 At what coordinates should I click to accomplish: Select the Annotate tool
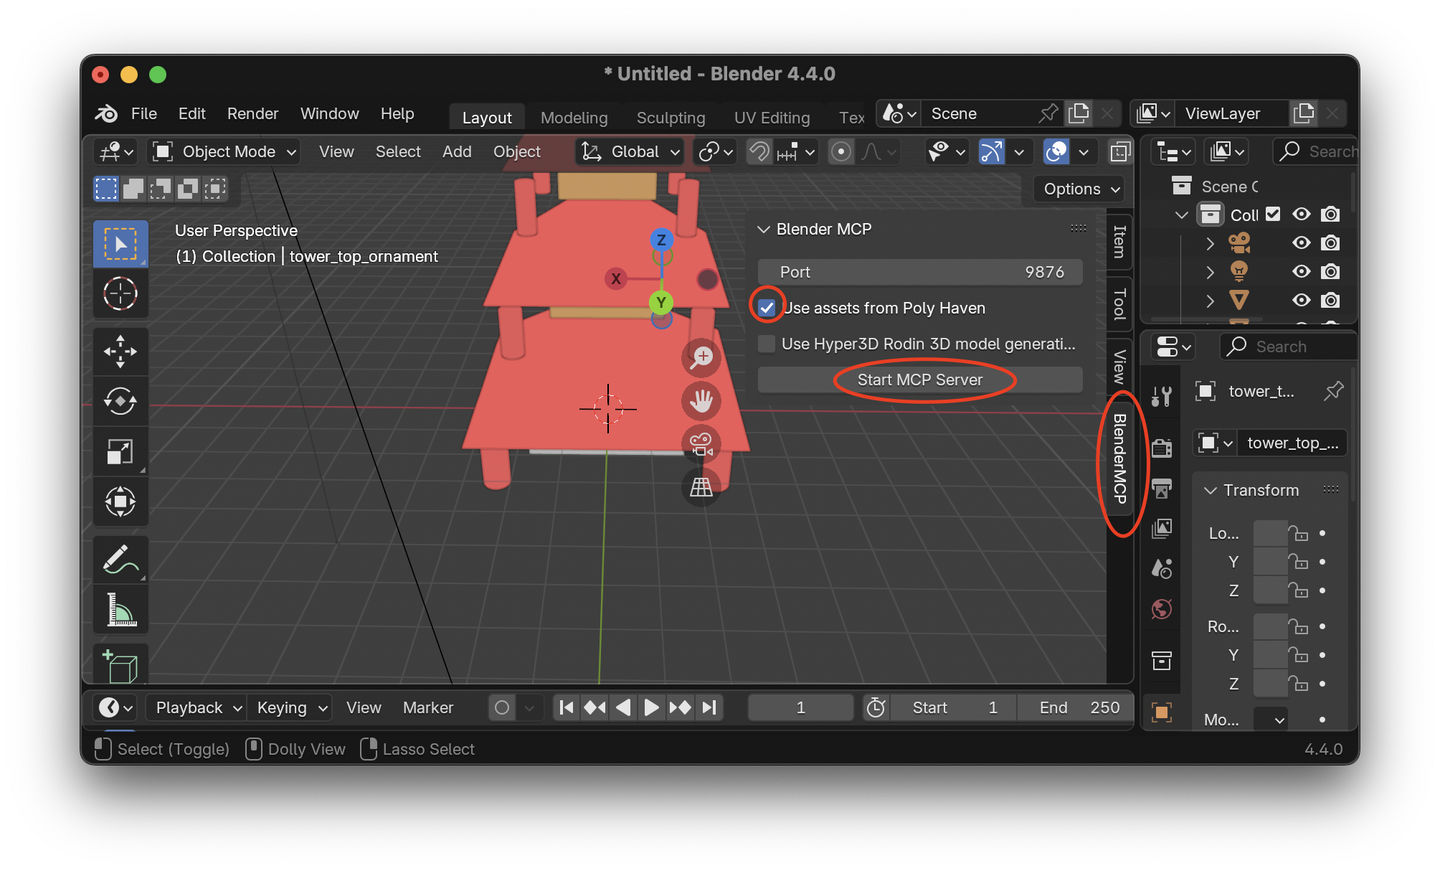121,559
